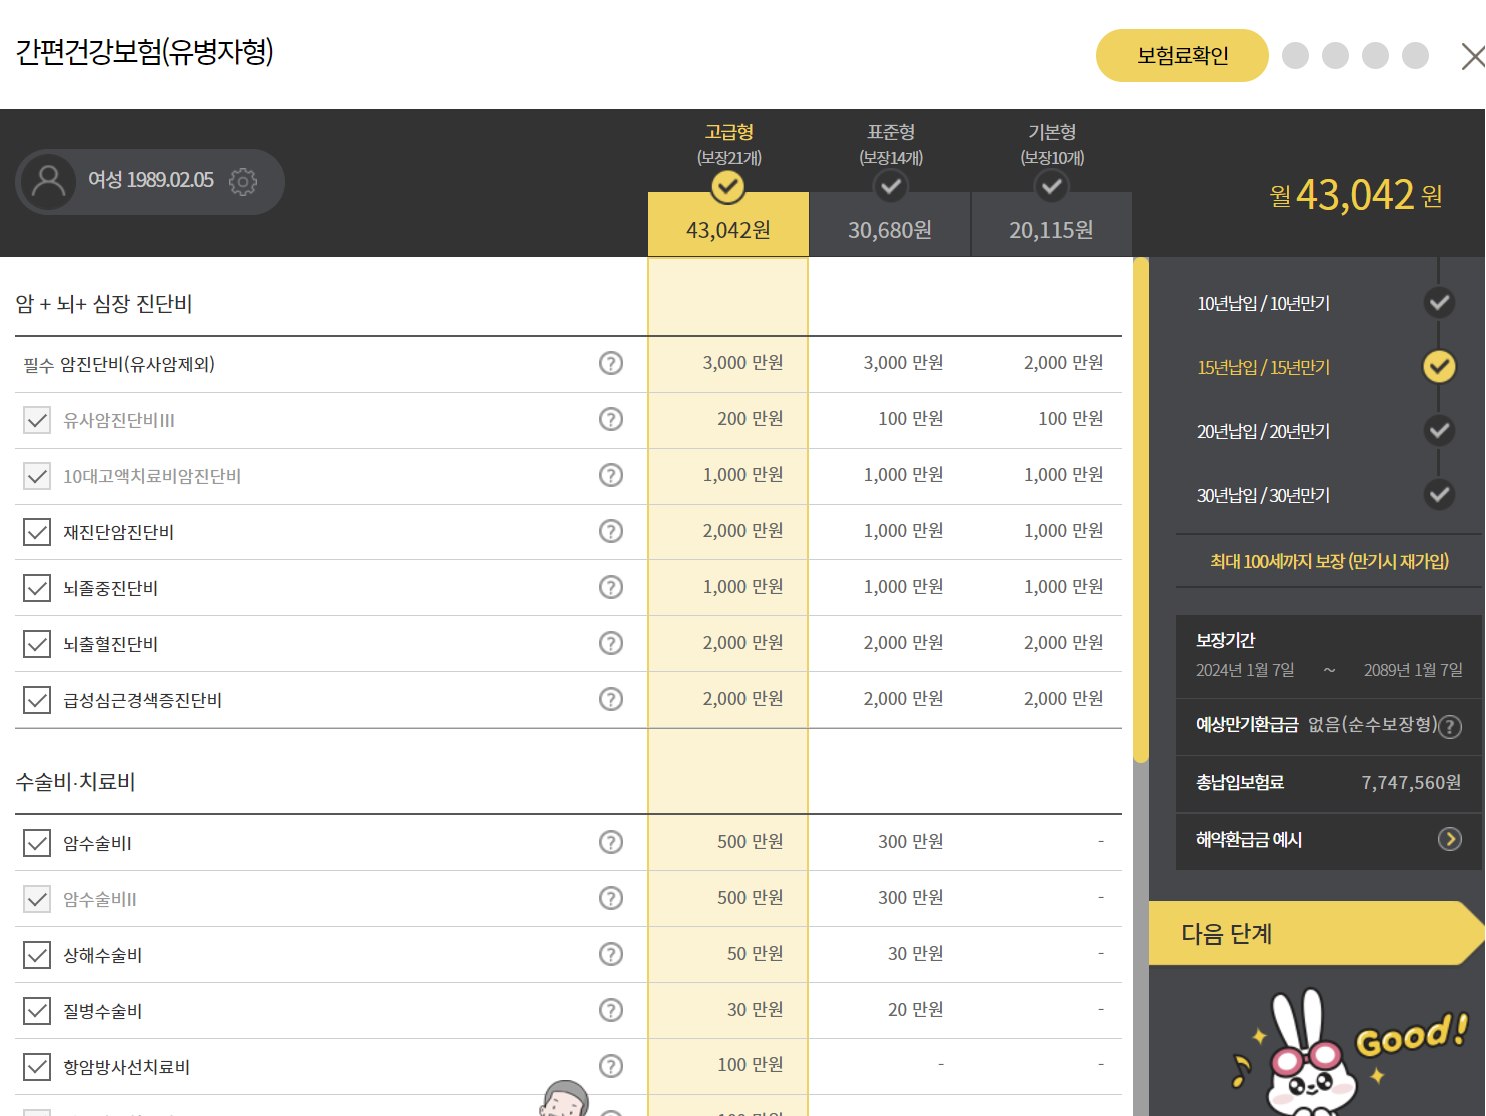Proceed with the 다음 단계 button

coord(1316,933)
